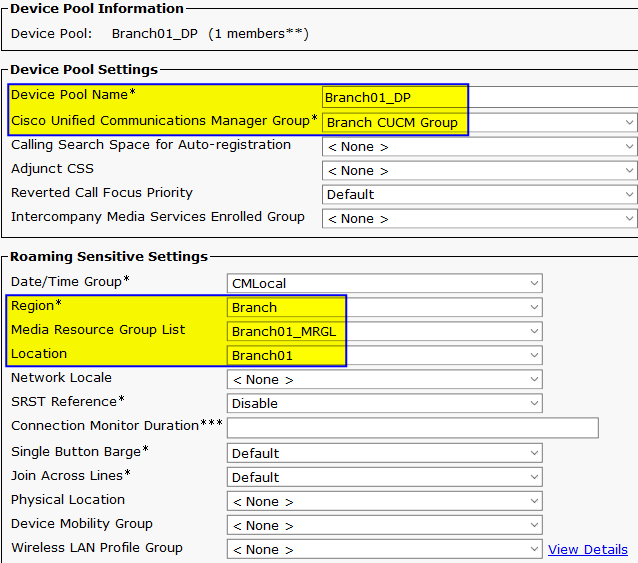Image resolution: width=638 pixels, height=563 pixels.
Task: Open Reverted Call Focus Priority dropdown
Action: (480, 194)
